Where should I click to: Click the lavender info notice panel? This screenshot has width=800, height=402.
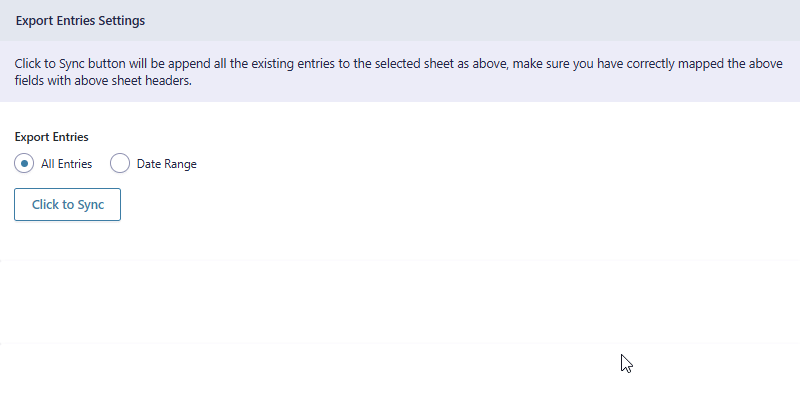click(400, 71)
